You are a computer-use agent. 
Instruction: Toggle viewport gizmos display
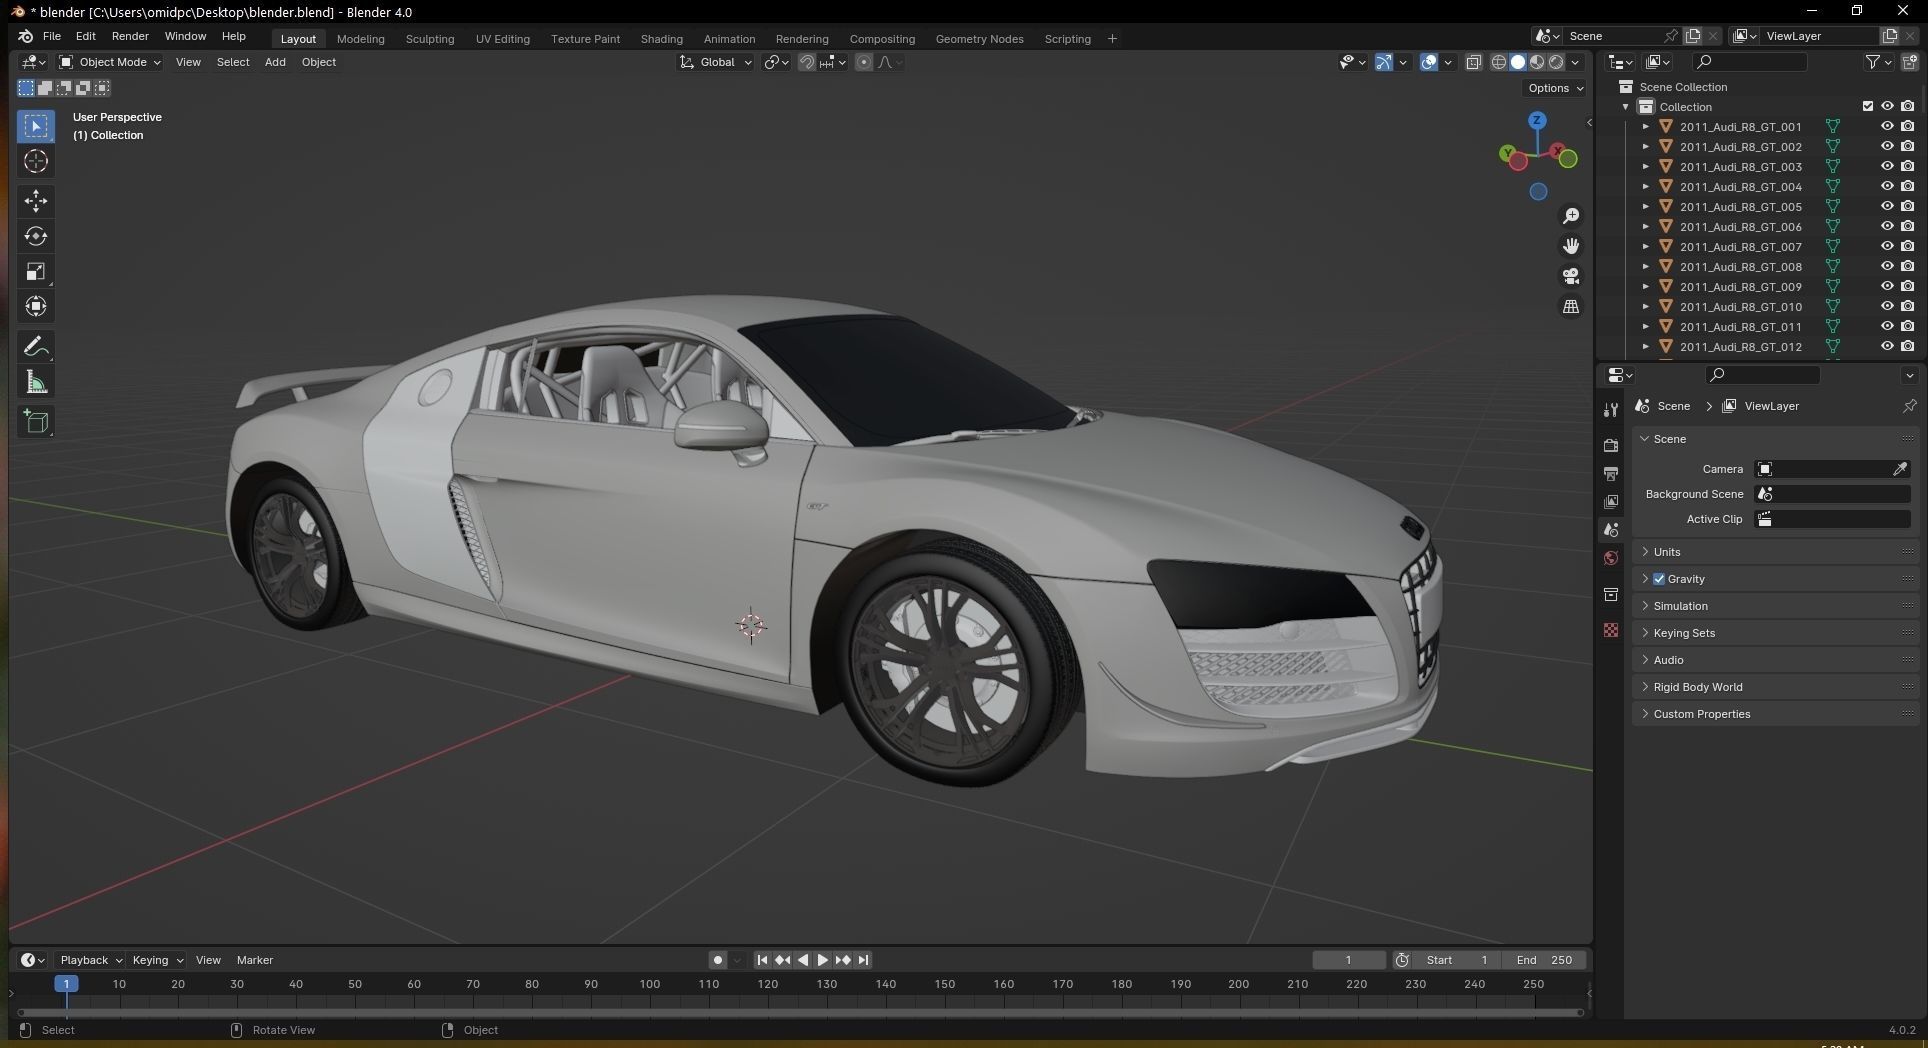point(1384,62)
